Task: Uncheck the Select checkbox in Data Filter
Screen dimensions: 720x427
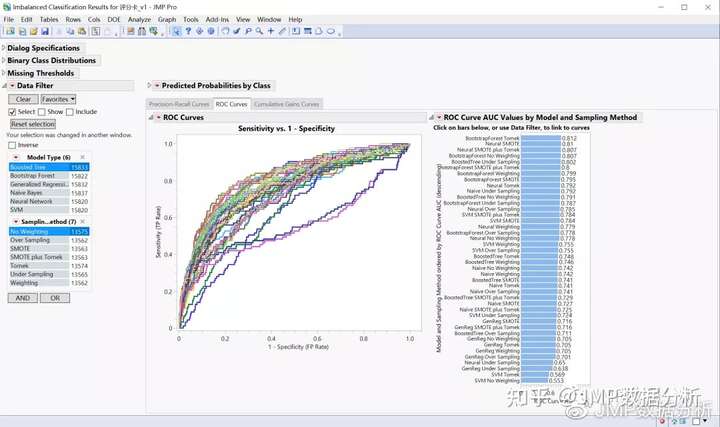Action: coord(13,112)
